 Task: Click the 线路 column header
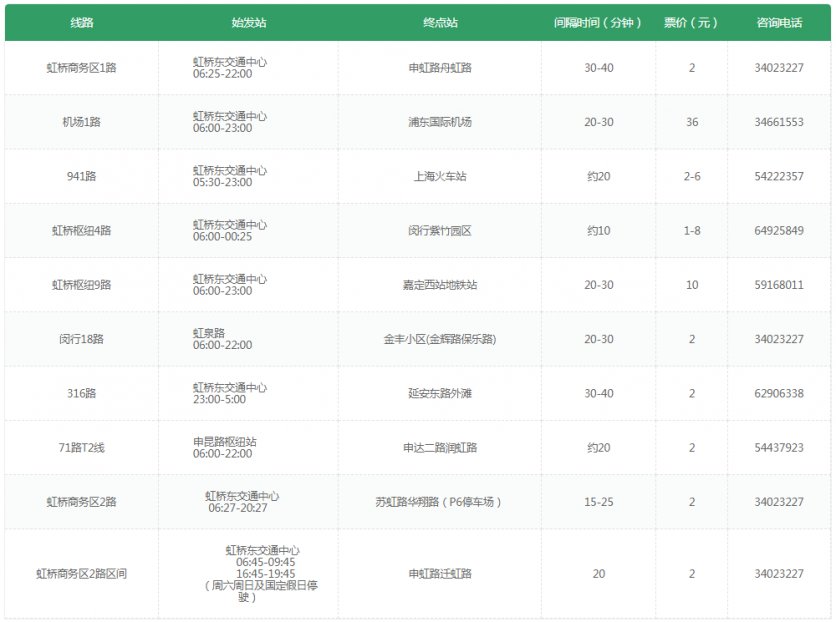point(81,22)
